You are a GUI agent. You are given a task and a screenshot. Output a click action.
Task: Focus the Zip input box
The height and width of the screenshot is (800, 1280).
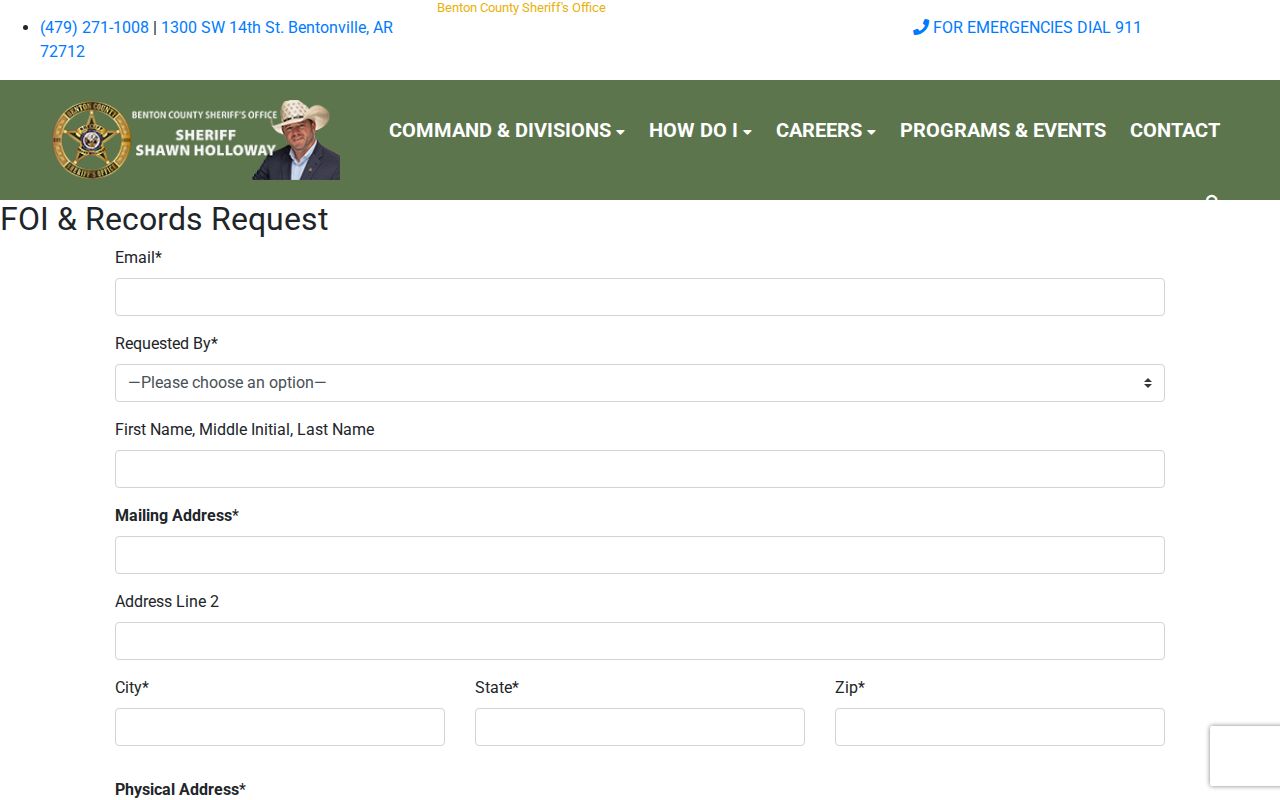[x=1000, y=727]
